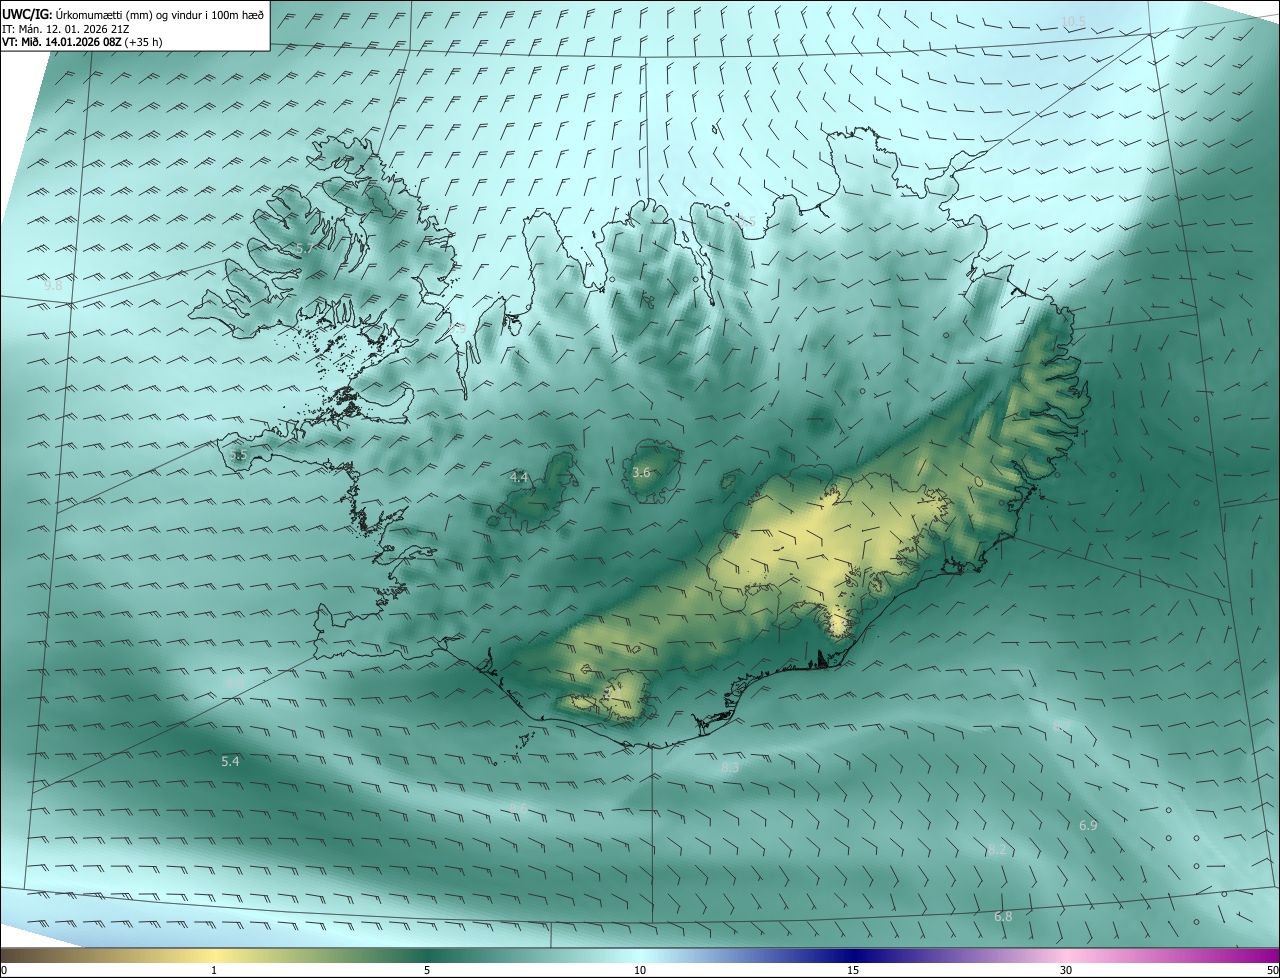Click the 10.5 value on the map
The height and width of the screenshot is (978, 1280).
[1073, 21]
